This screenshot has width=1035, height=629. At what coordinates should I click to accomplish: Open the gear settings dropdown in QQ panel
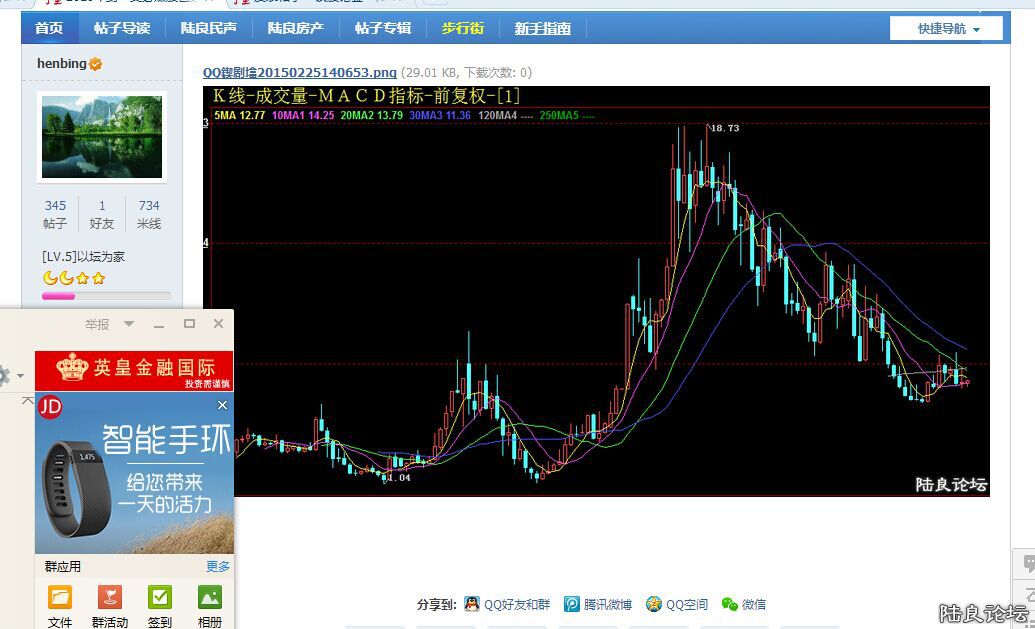(x=8, y=376)
